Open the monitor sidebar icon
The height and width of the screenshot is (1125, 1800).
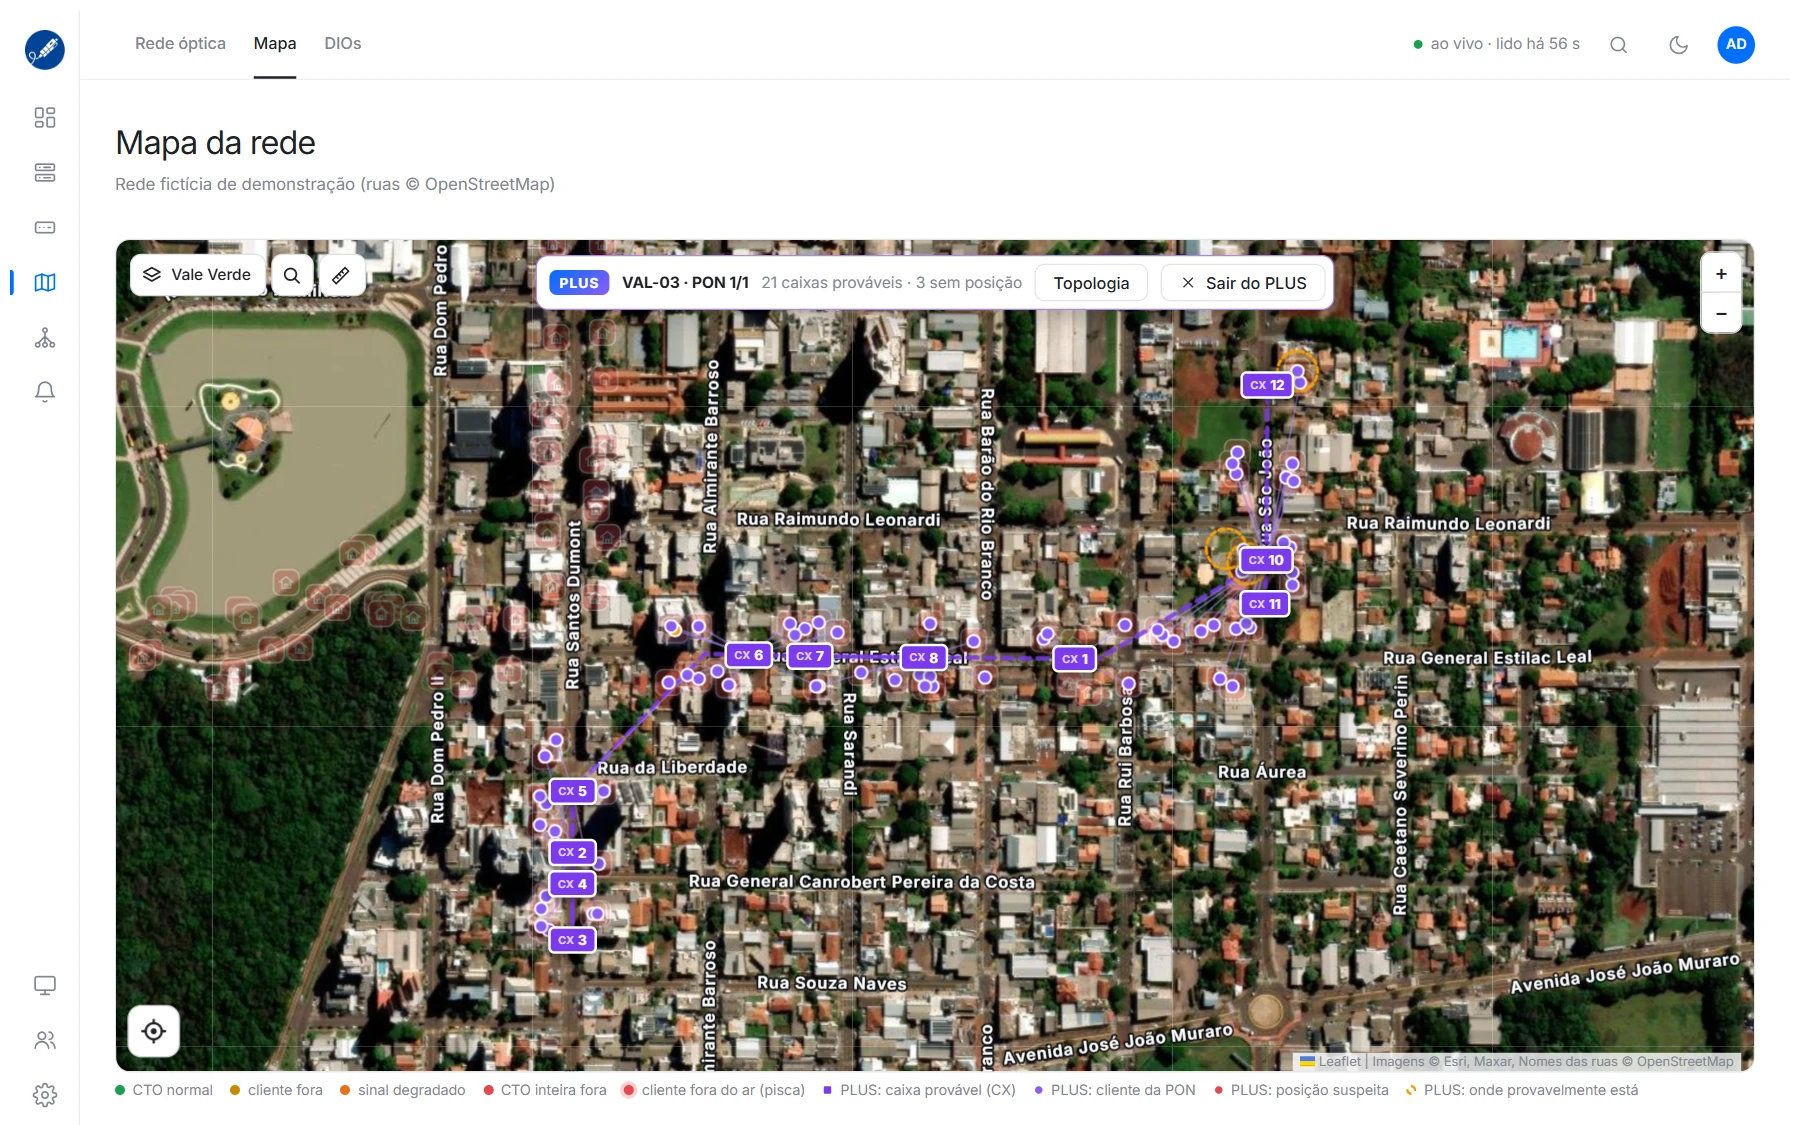point(45,986)
